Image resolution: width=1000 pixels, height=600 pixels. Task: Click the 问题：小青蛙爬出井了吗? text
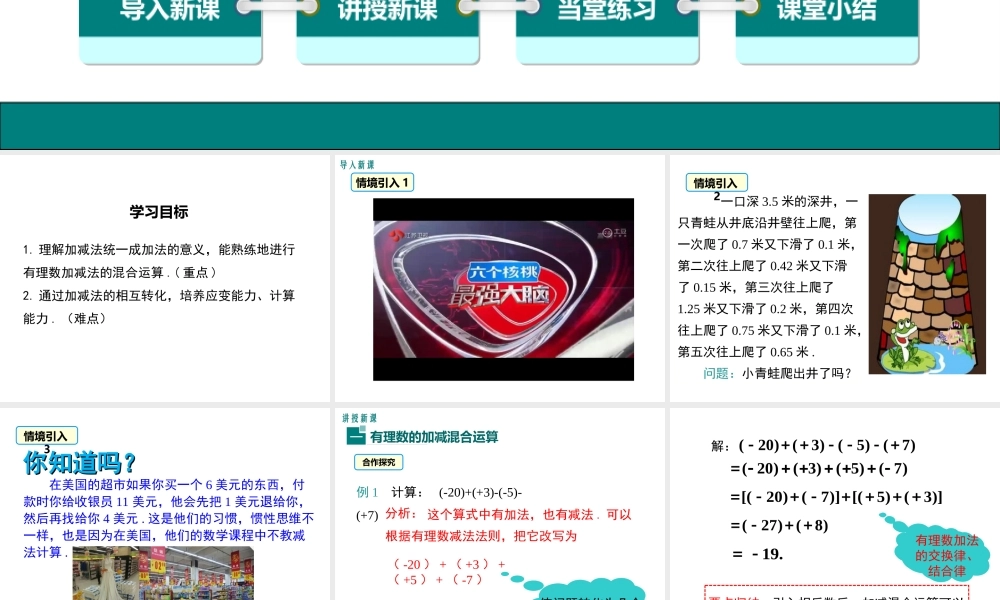coord(777,373)
